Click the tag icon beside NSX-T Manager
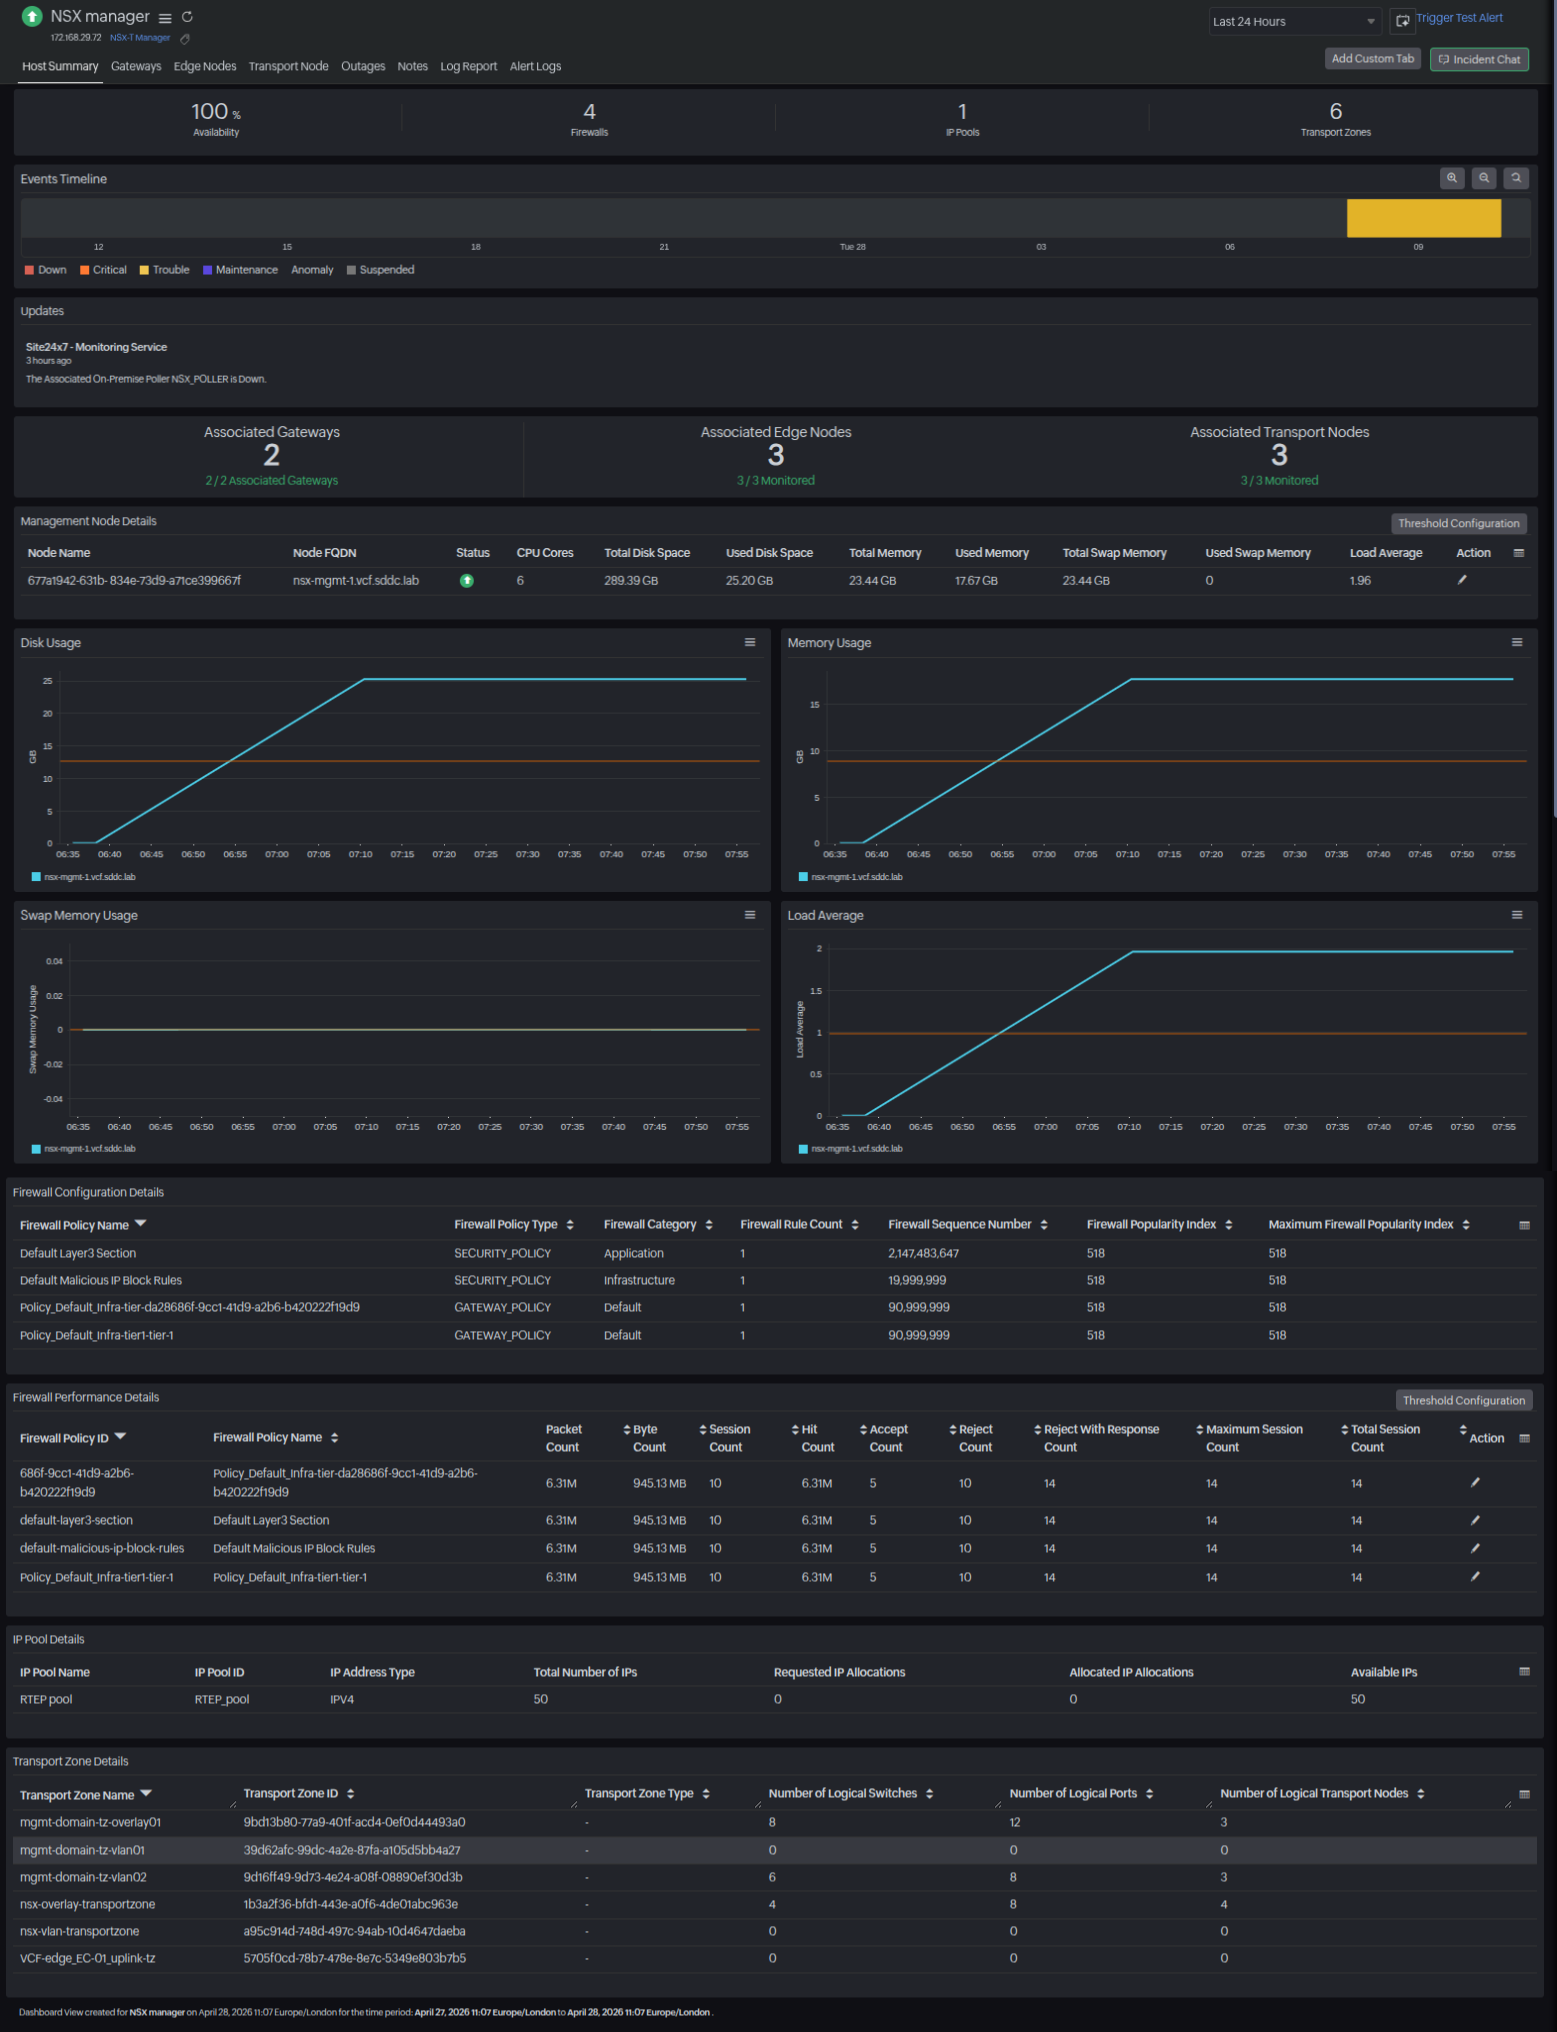 click(x=185, y=39)
